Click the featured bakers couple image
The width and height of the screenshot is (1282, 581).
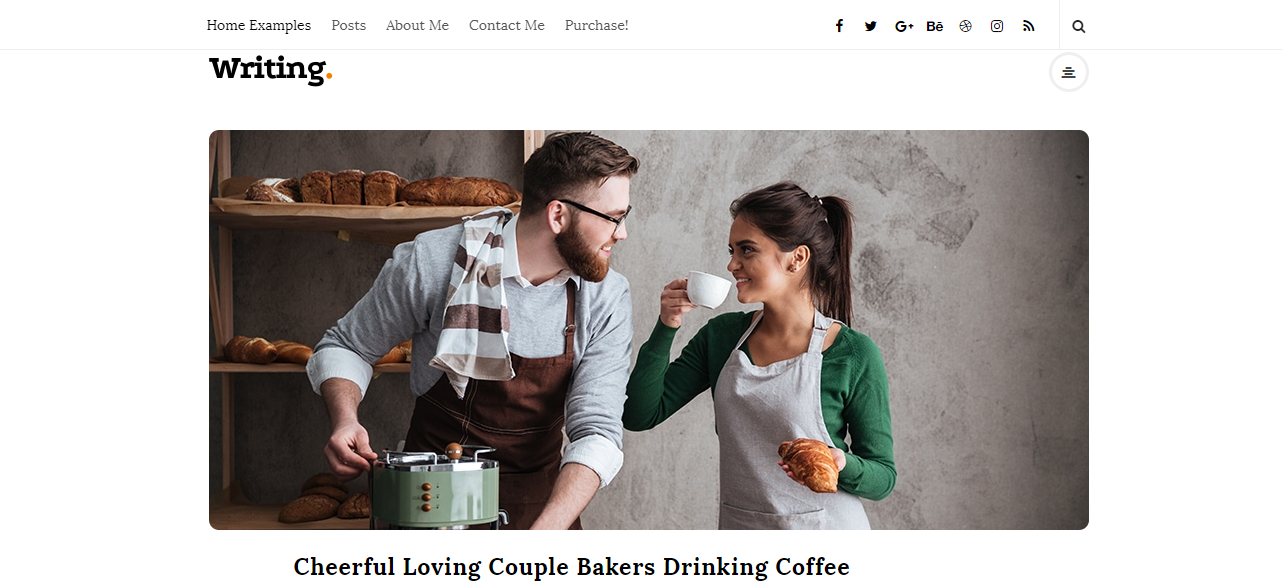point(649,330)
